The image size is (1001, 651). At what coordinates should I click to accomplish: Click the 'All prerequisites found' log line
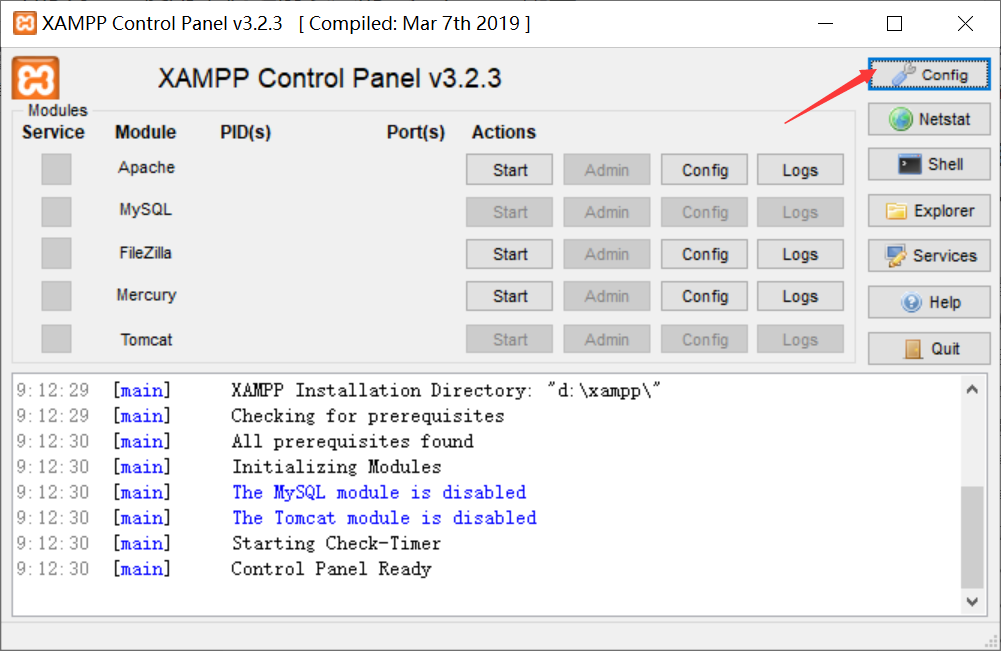point(352,441)
